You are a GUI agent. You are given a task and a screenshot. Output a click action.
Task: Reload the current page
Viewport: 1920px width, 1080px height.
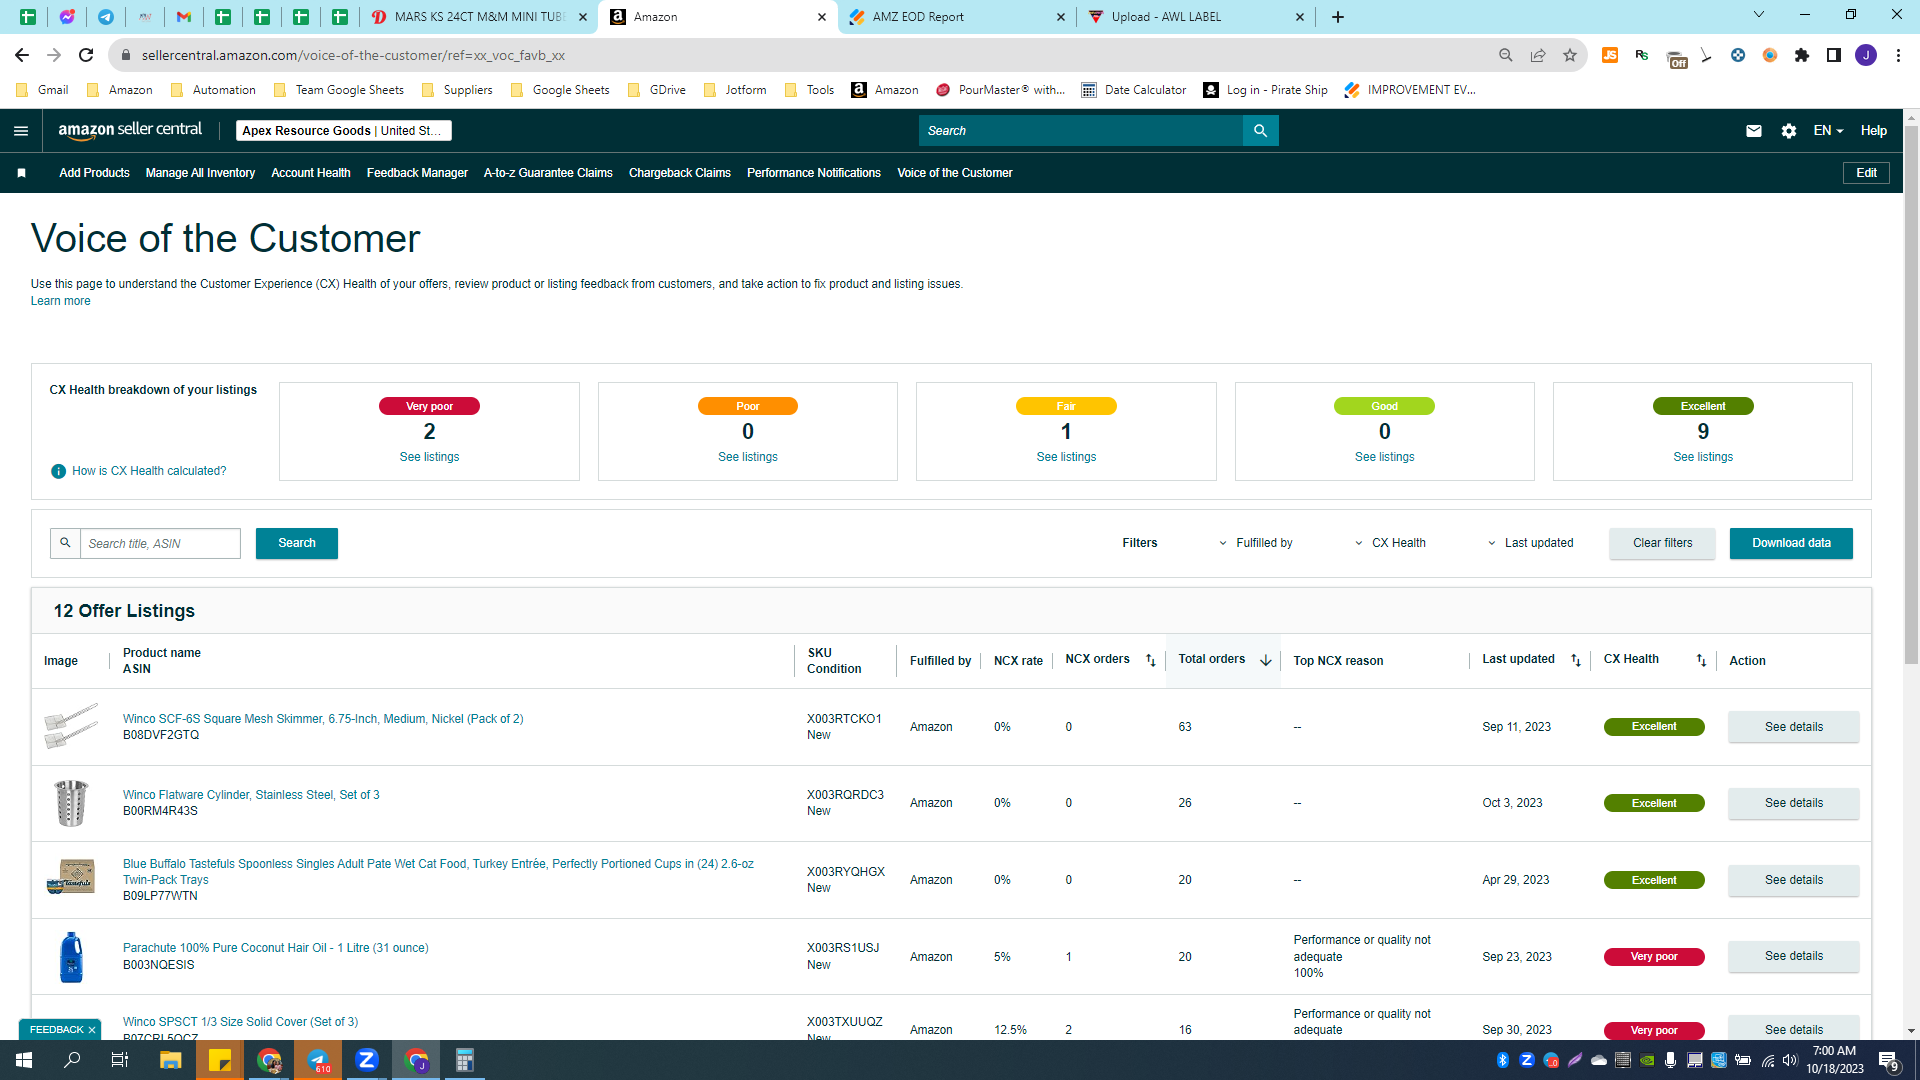pos(86,55)
